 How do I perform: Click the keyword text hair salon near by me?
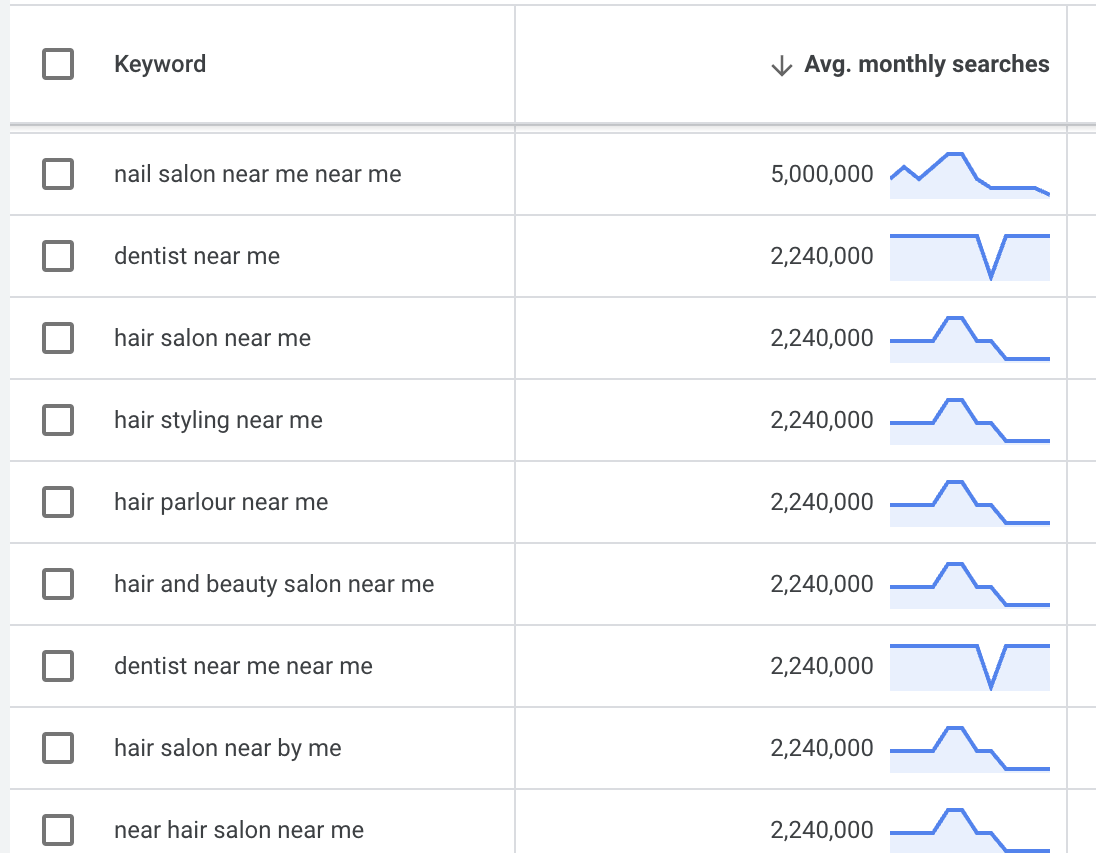click(x=228, y=749)
